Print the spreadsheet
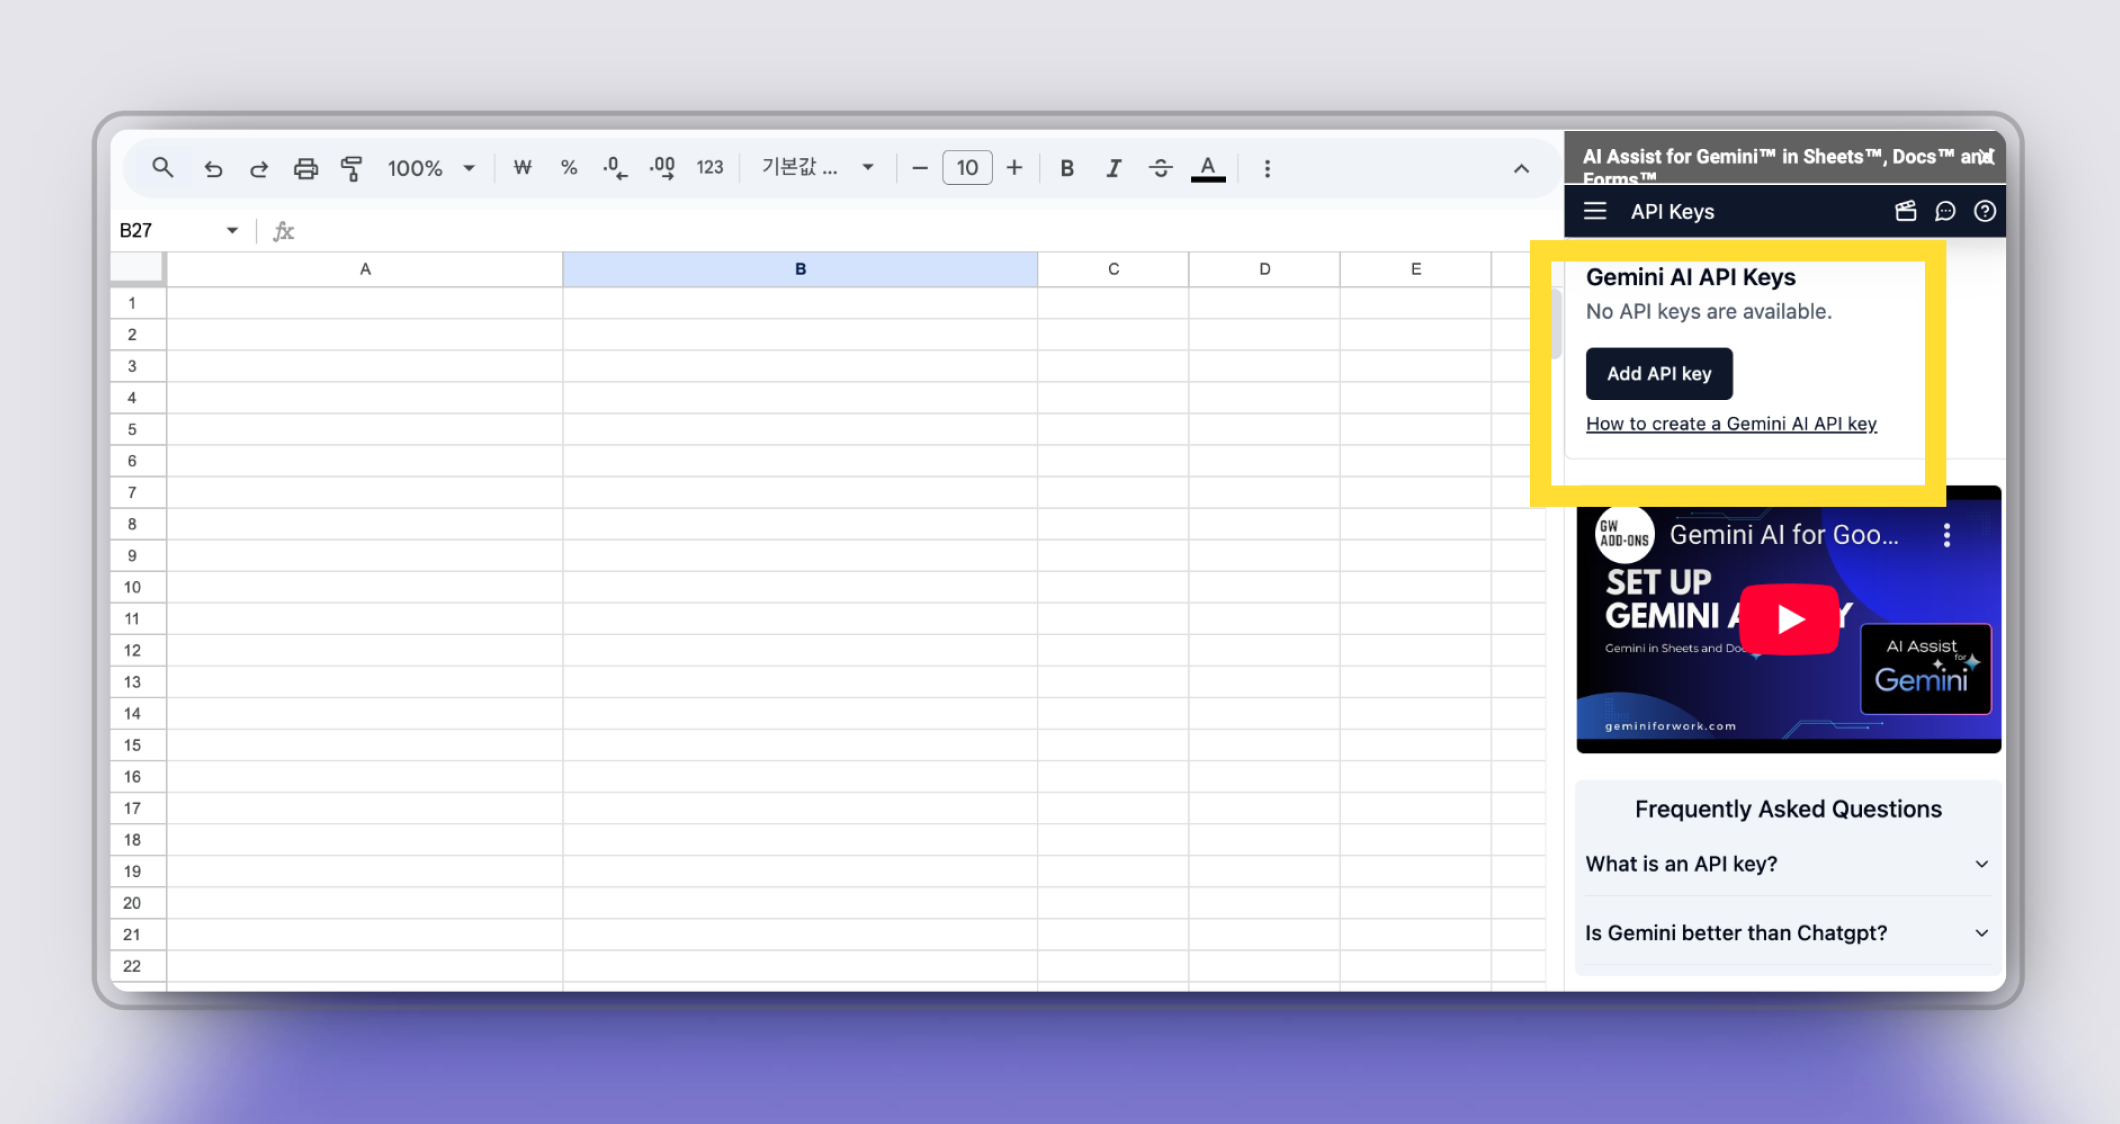 pyautogui.click(x=305, y=168)
